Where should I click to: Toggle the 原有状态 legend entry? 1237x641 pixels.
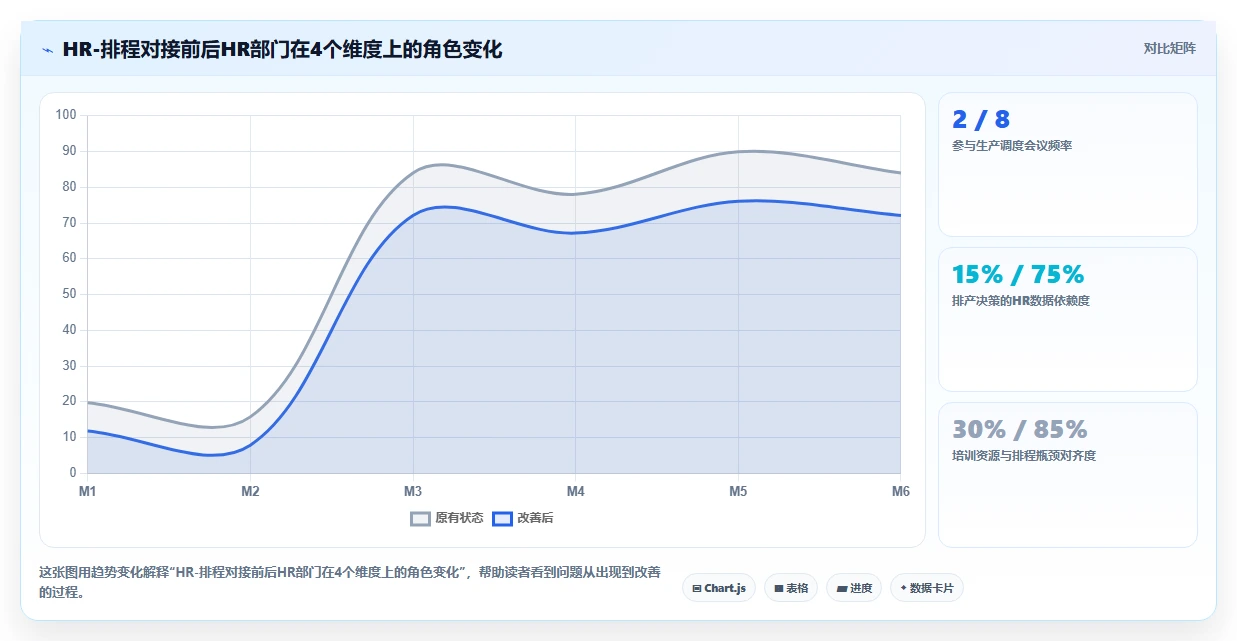447,518
